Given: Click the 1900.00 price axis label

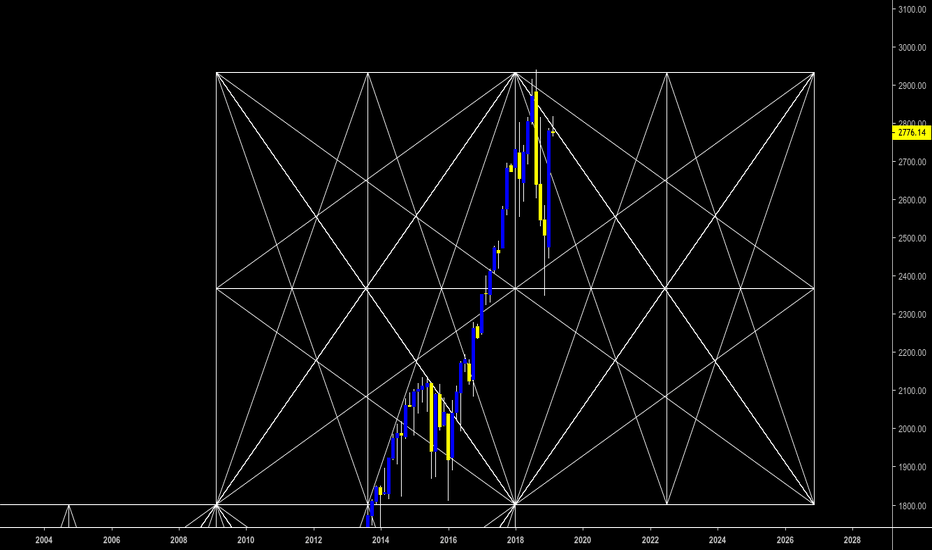Looking at the screenshot, I should [x=912, y=467].
